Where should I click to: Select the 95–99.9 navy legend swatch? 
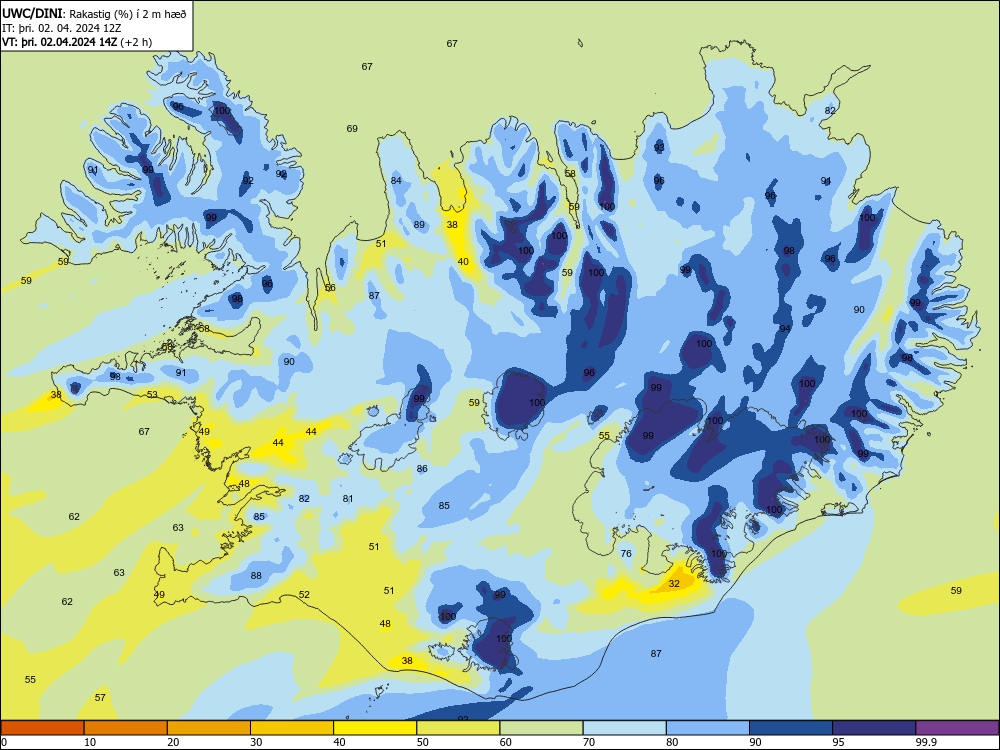[874, 728]
